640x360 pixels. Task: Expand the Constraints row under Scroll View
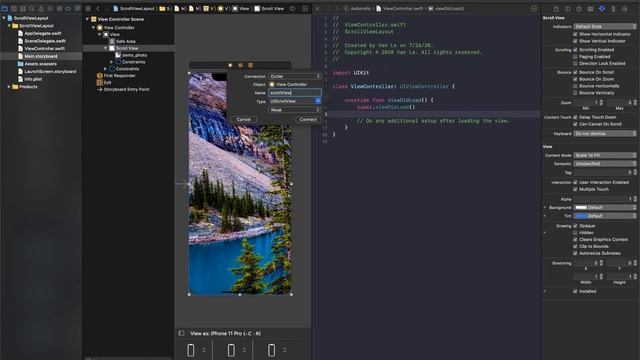tap(111, 62)
